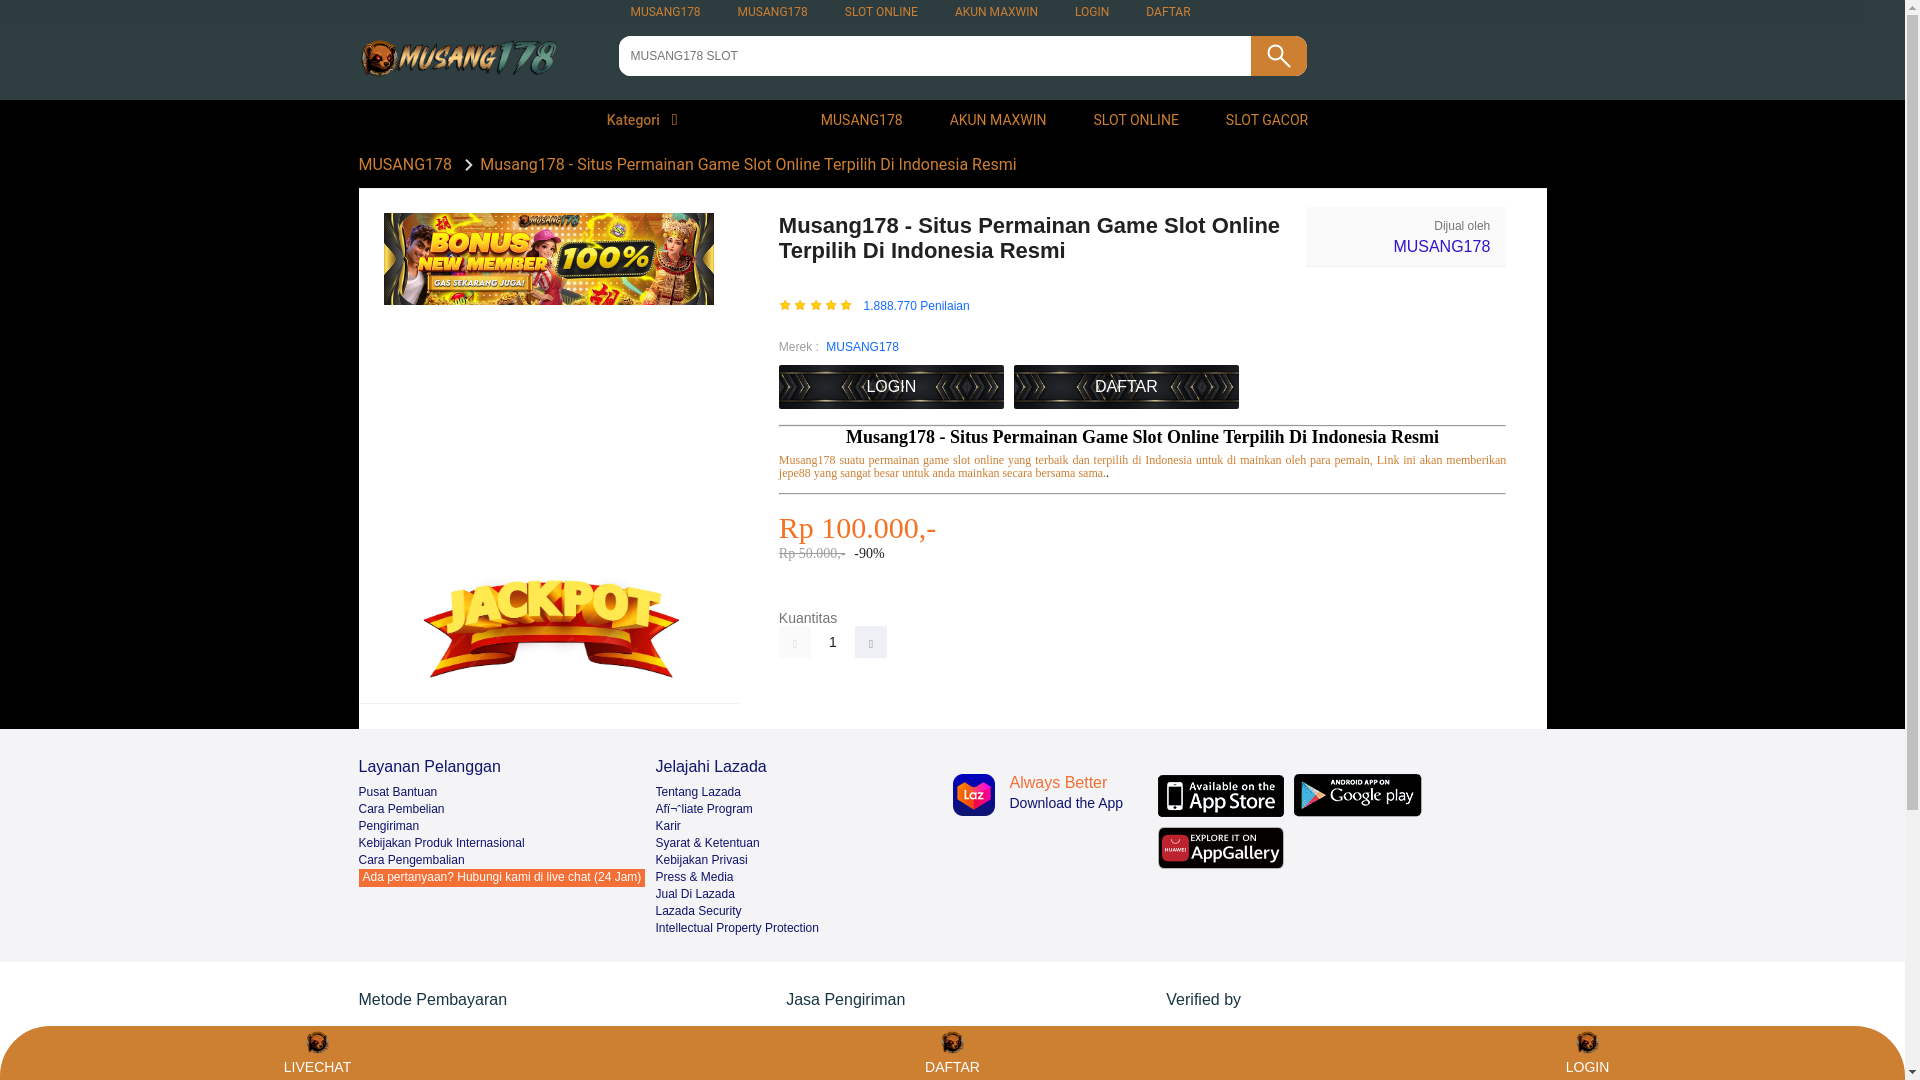Viewport: 1920px width, 1080px height.
Task: Click SLOT ONLINE link in top bar
Action: tap(880, 12)
